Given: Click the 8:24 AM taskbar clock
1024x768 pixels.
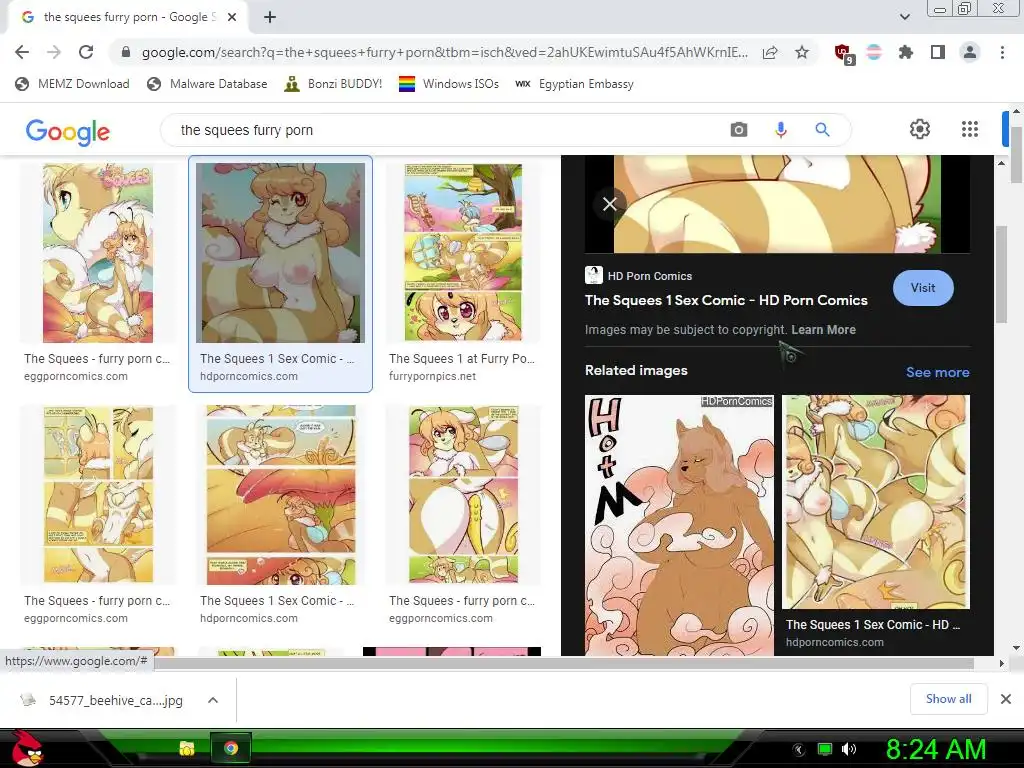Looking at the screenshot, I should click(936, 750).
